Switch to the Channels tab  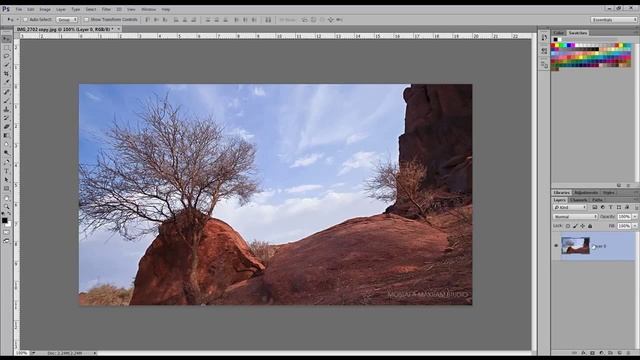click(x=578, y=200)
